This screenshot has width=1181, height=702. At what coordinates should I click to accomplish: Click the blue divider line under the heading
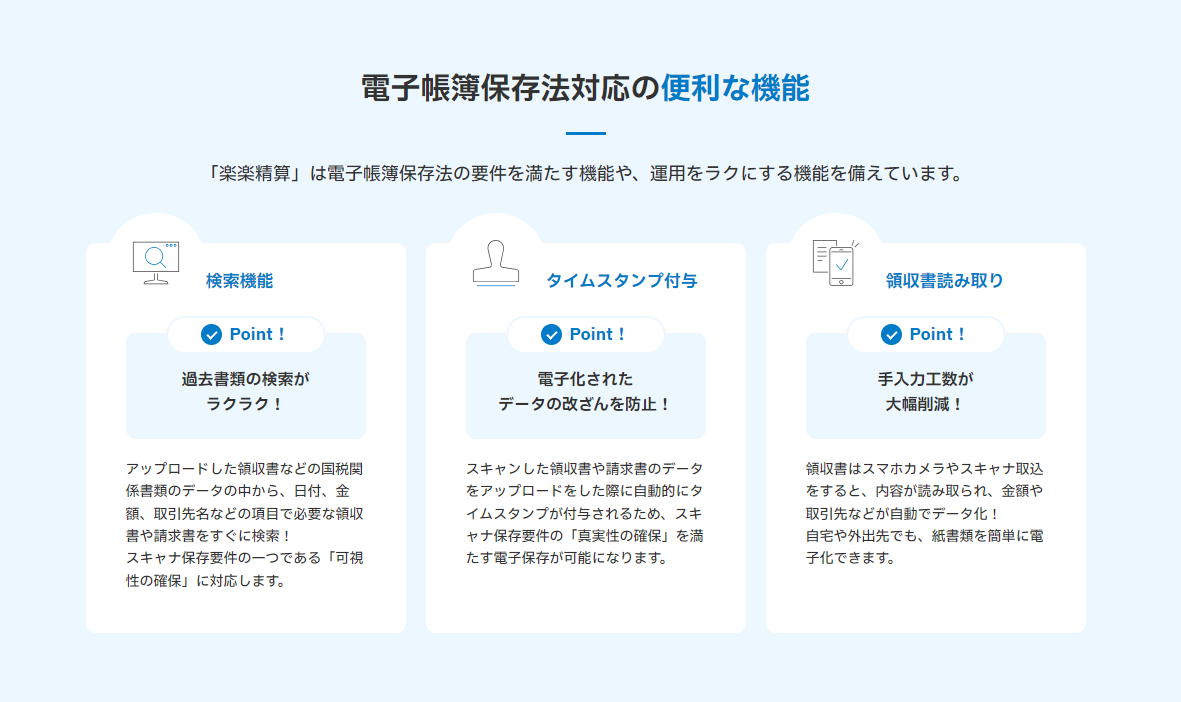click(x=585, y=133)
